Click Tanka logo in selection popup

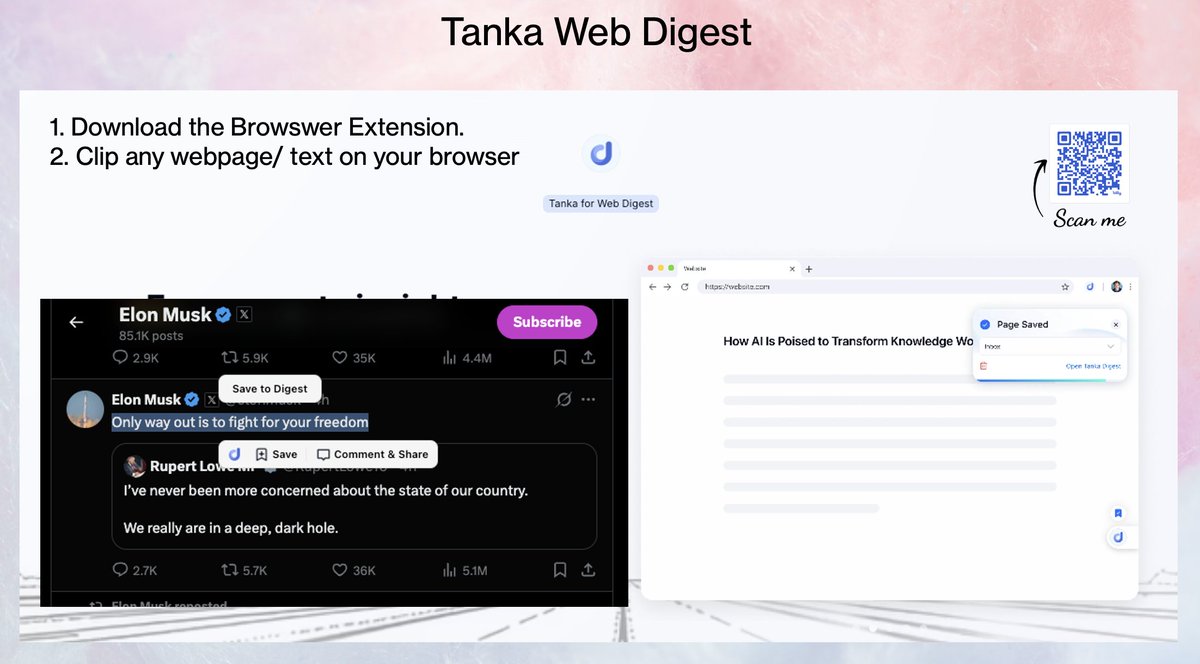point(234,454)
